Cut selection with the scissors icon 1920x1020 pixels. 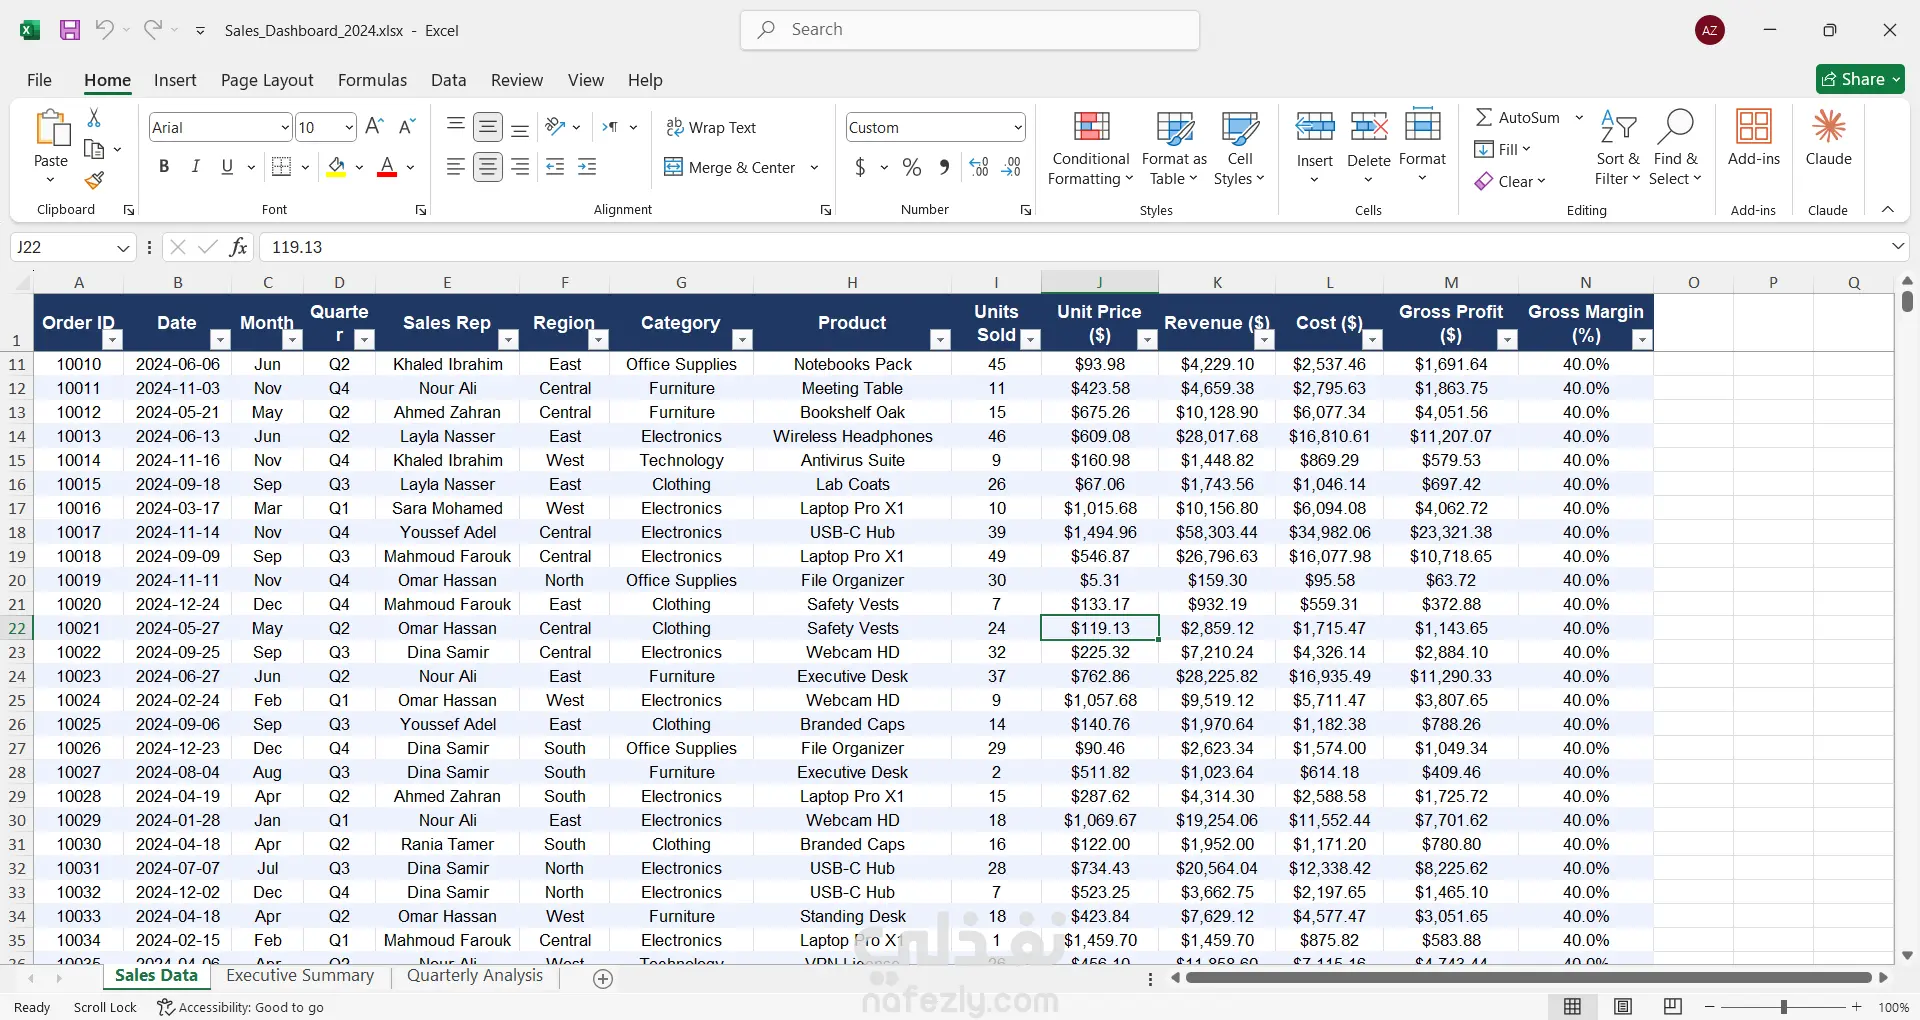(94, 118)
